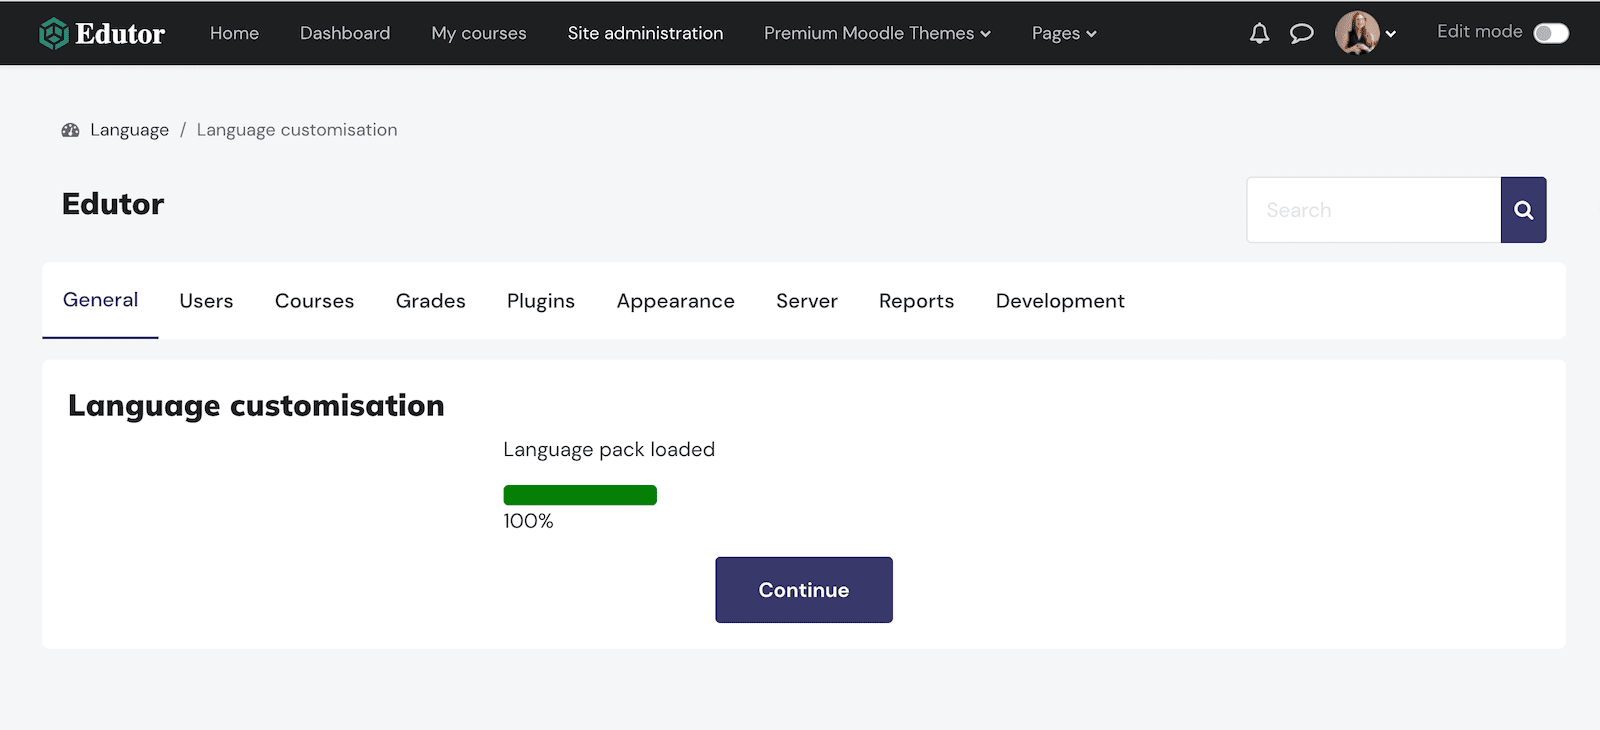Click the 100% progress text

click(x=528, y=521)
